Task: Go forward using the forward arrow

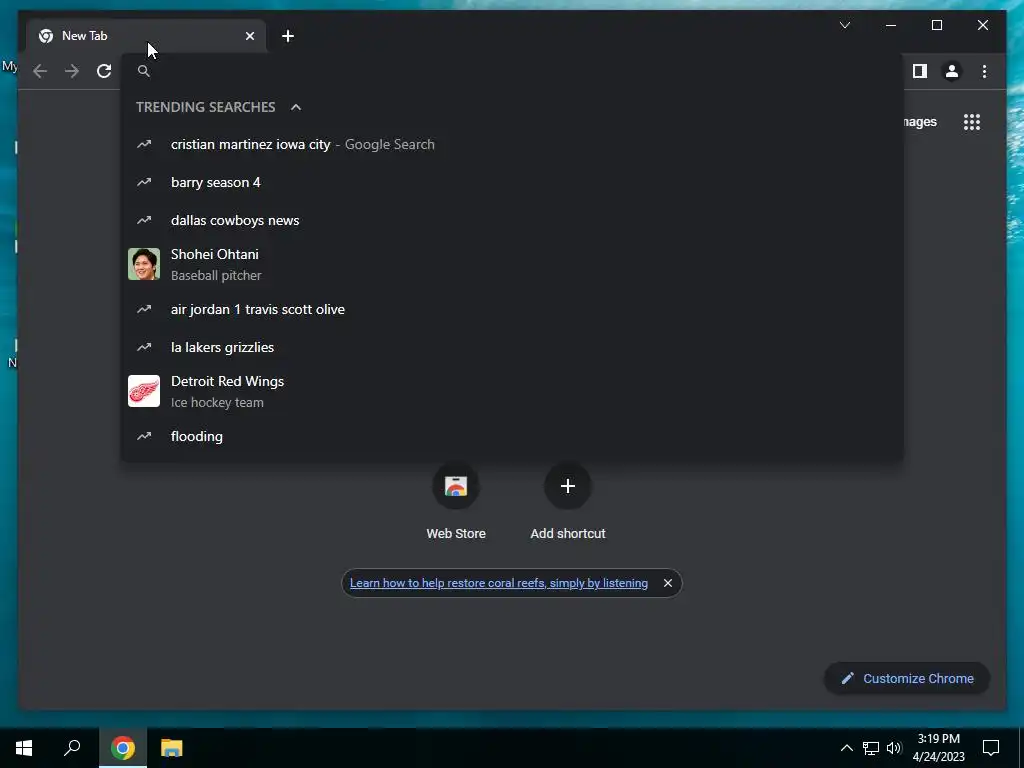Action: pyautogui.click(x=72, y=71)
